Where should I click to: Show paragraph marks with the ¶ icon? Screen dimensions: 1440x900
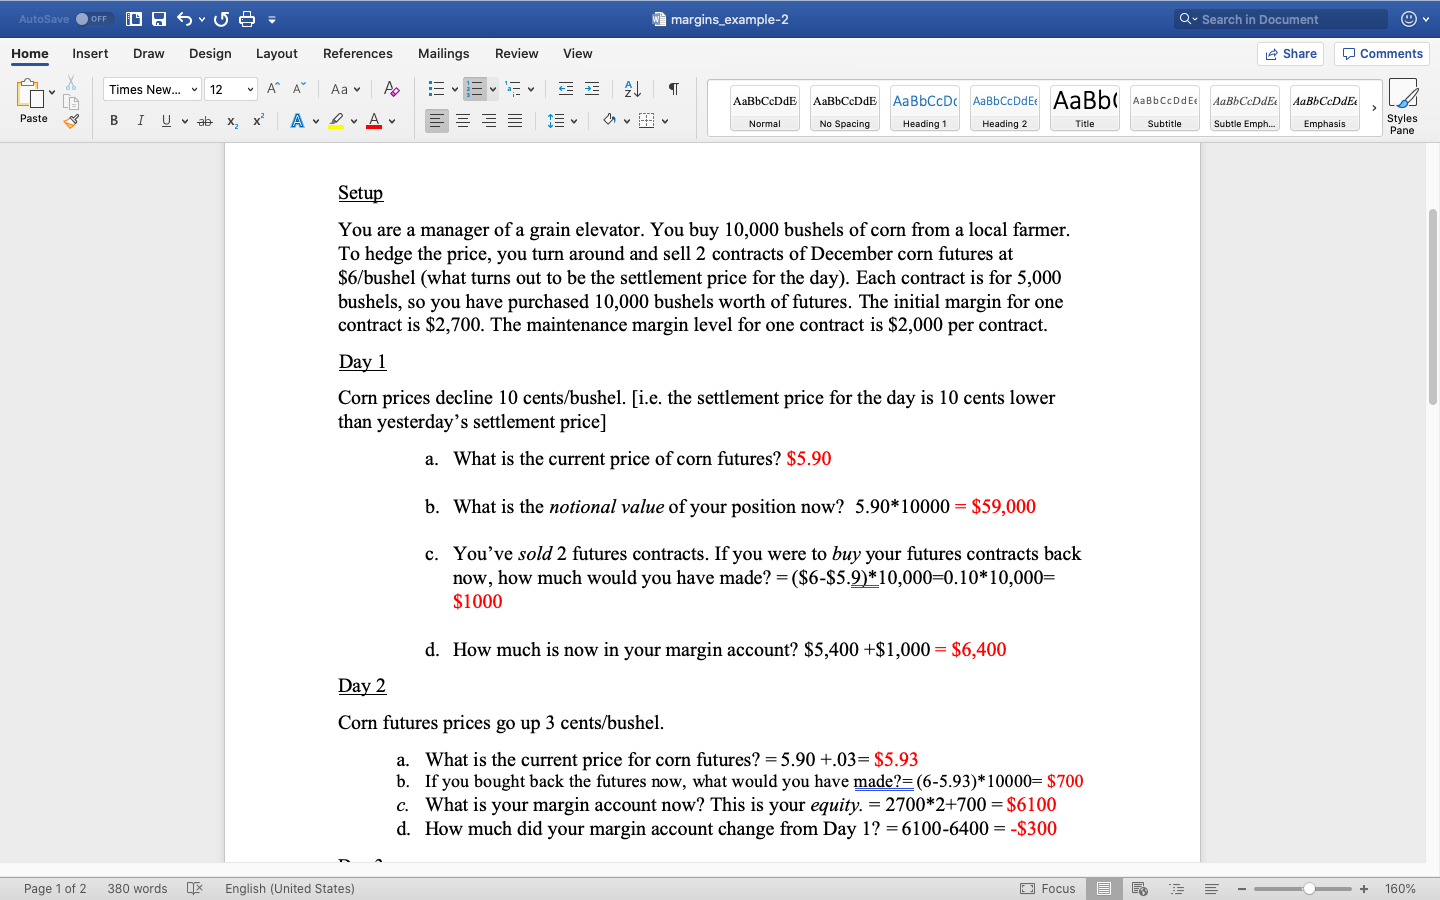673,89
